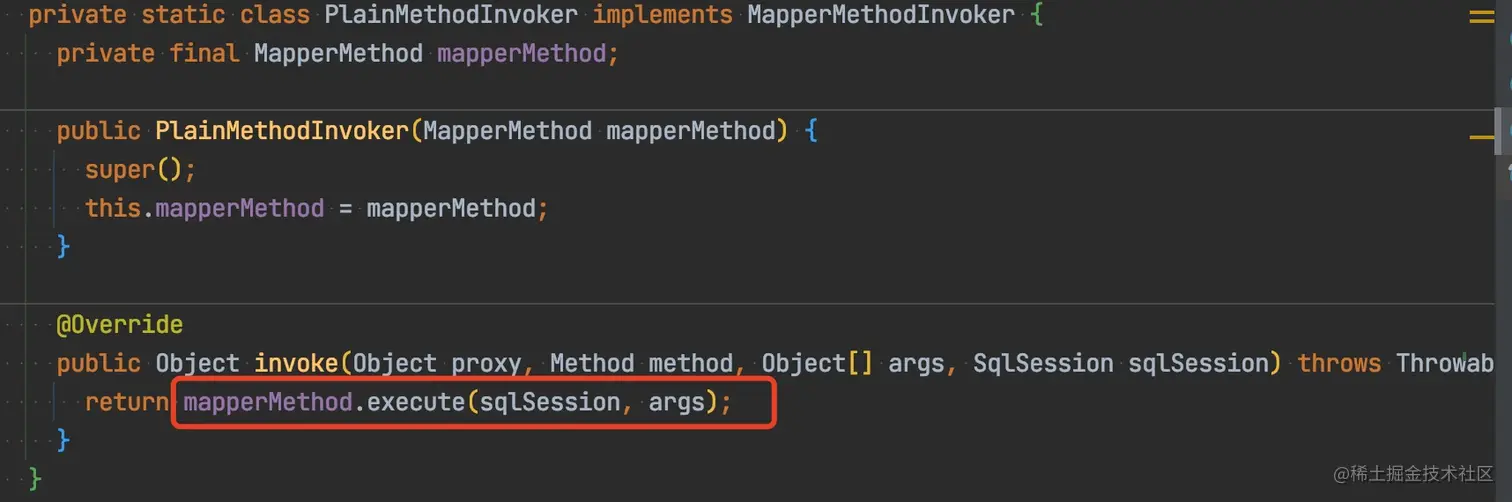Click the green closing brace of the class
Viewport: 1512px width, 502px height.
click(36, 479)
